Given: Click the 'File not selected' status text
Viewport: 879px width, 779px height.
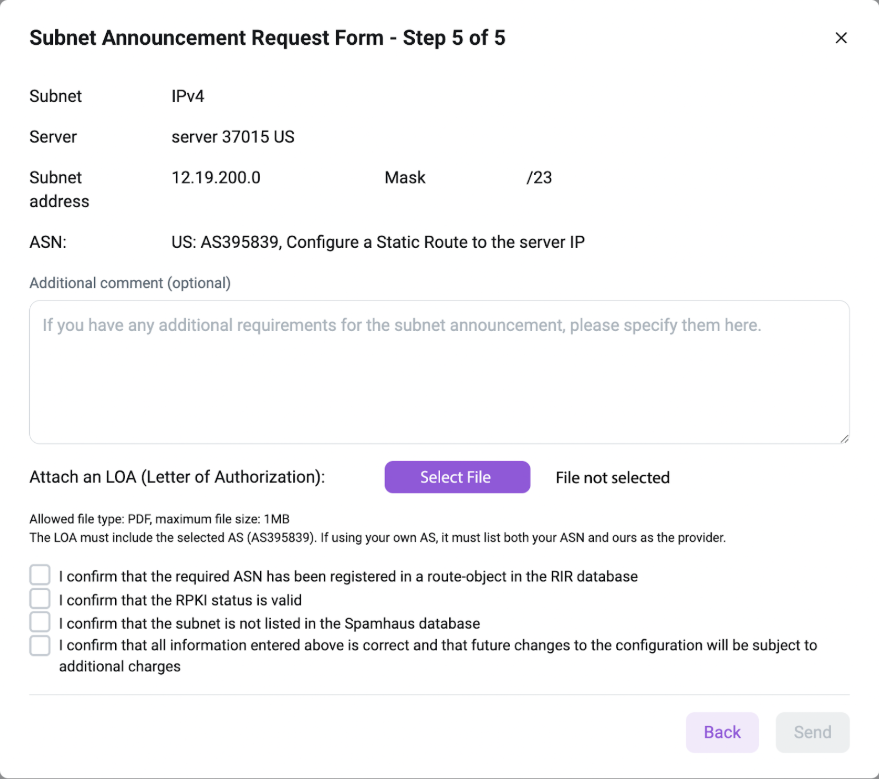Looking at the screenshot, I should (612, 478).
